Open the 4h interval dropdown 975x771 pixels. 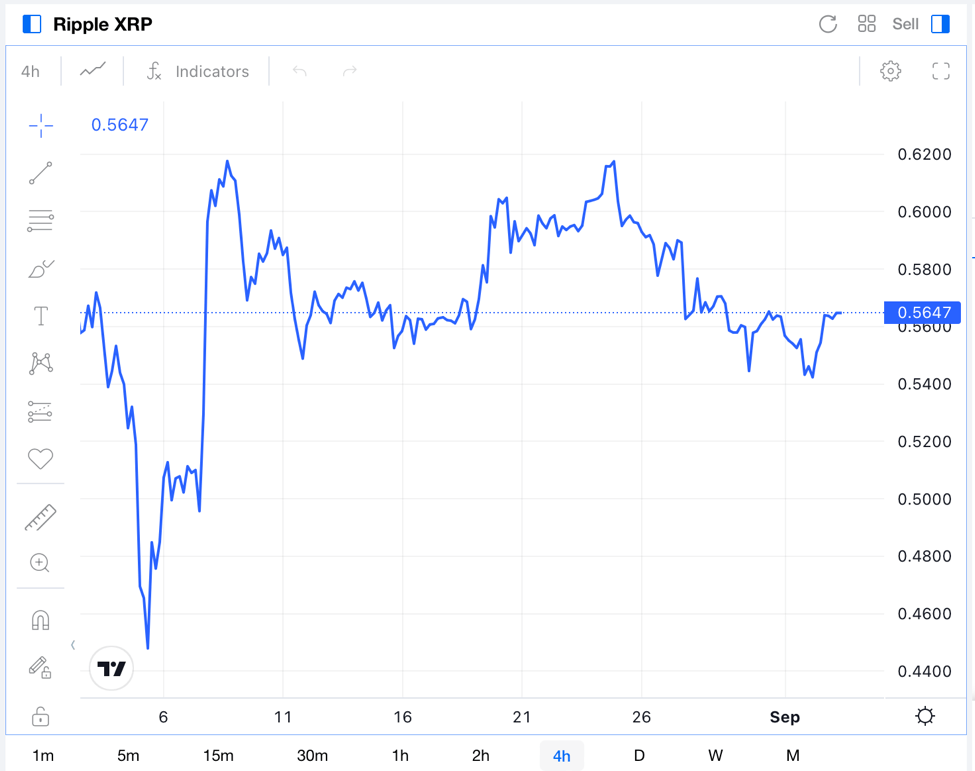click(31, 71)
